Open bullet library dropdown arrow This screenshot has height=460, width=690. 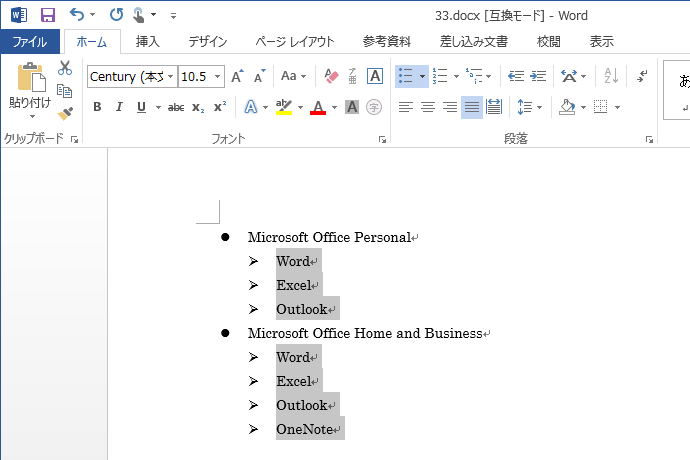click(x=422, y=77)
